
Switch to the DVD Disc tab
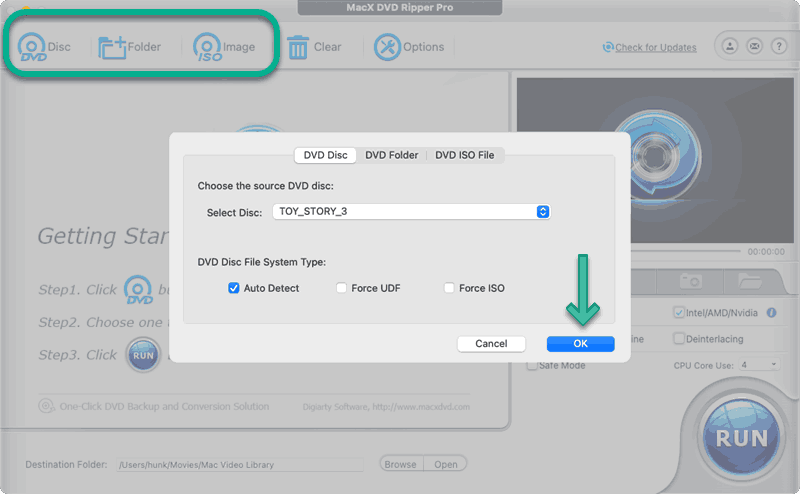(x=326, y=155)
